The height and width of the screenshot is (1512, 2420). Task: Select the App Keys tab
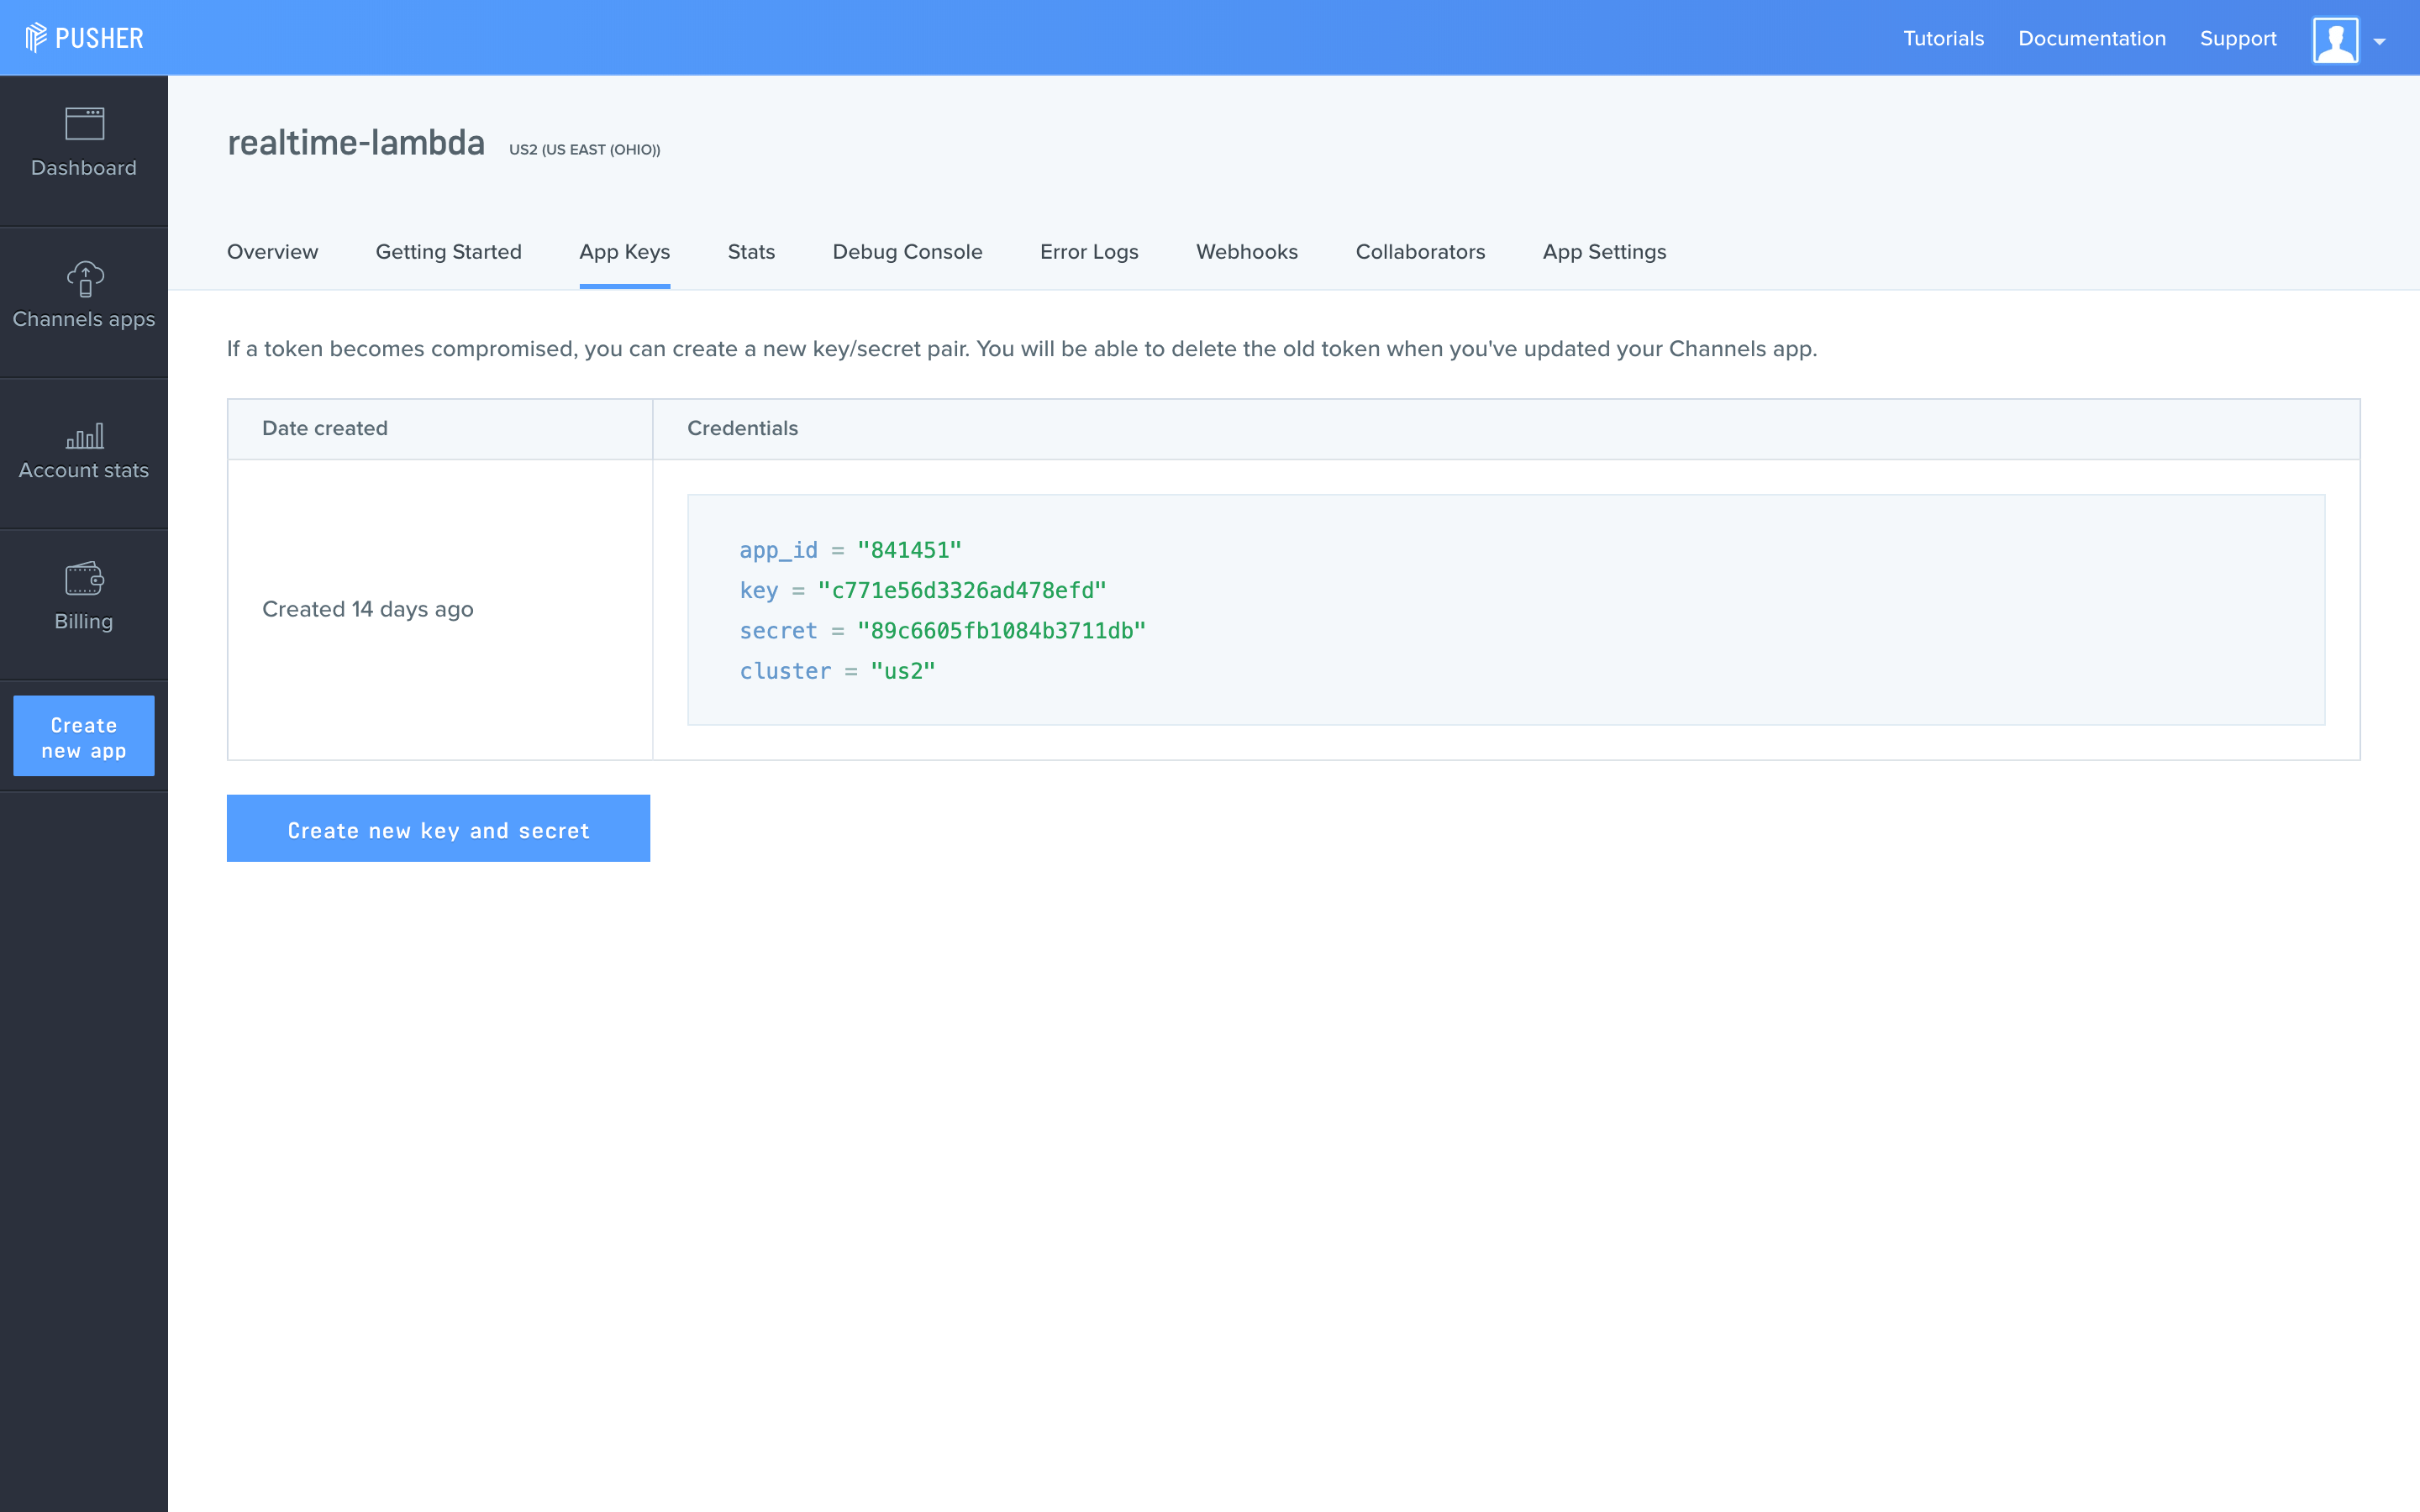624,252
